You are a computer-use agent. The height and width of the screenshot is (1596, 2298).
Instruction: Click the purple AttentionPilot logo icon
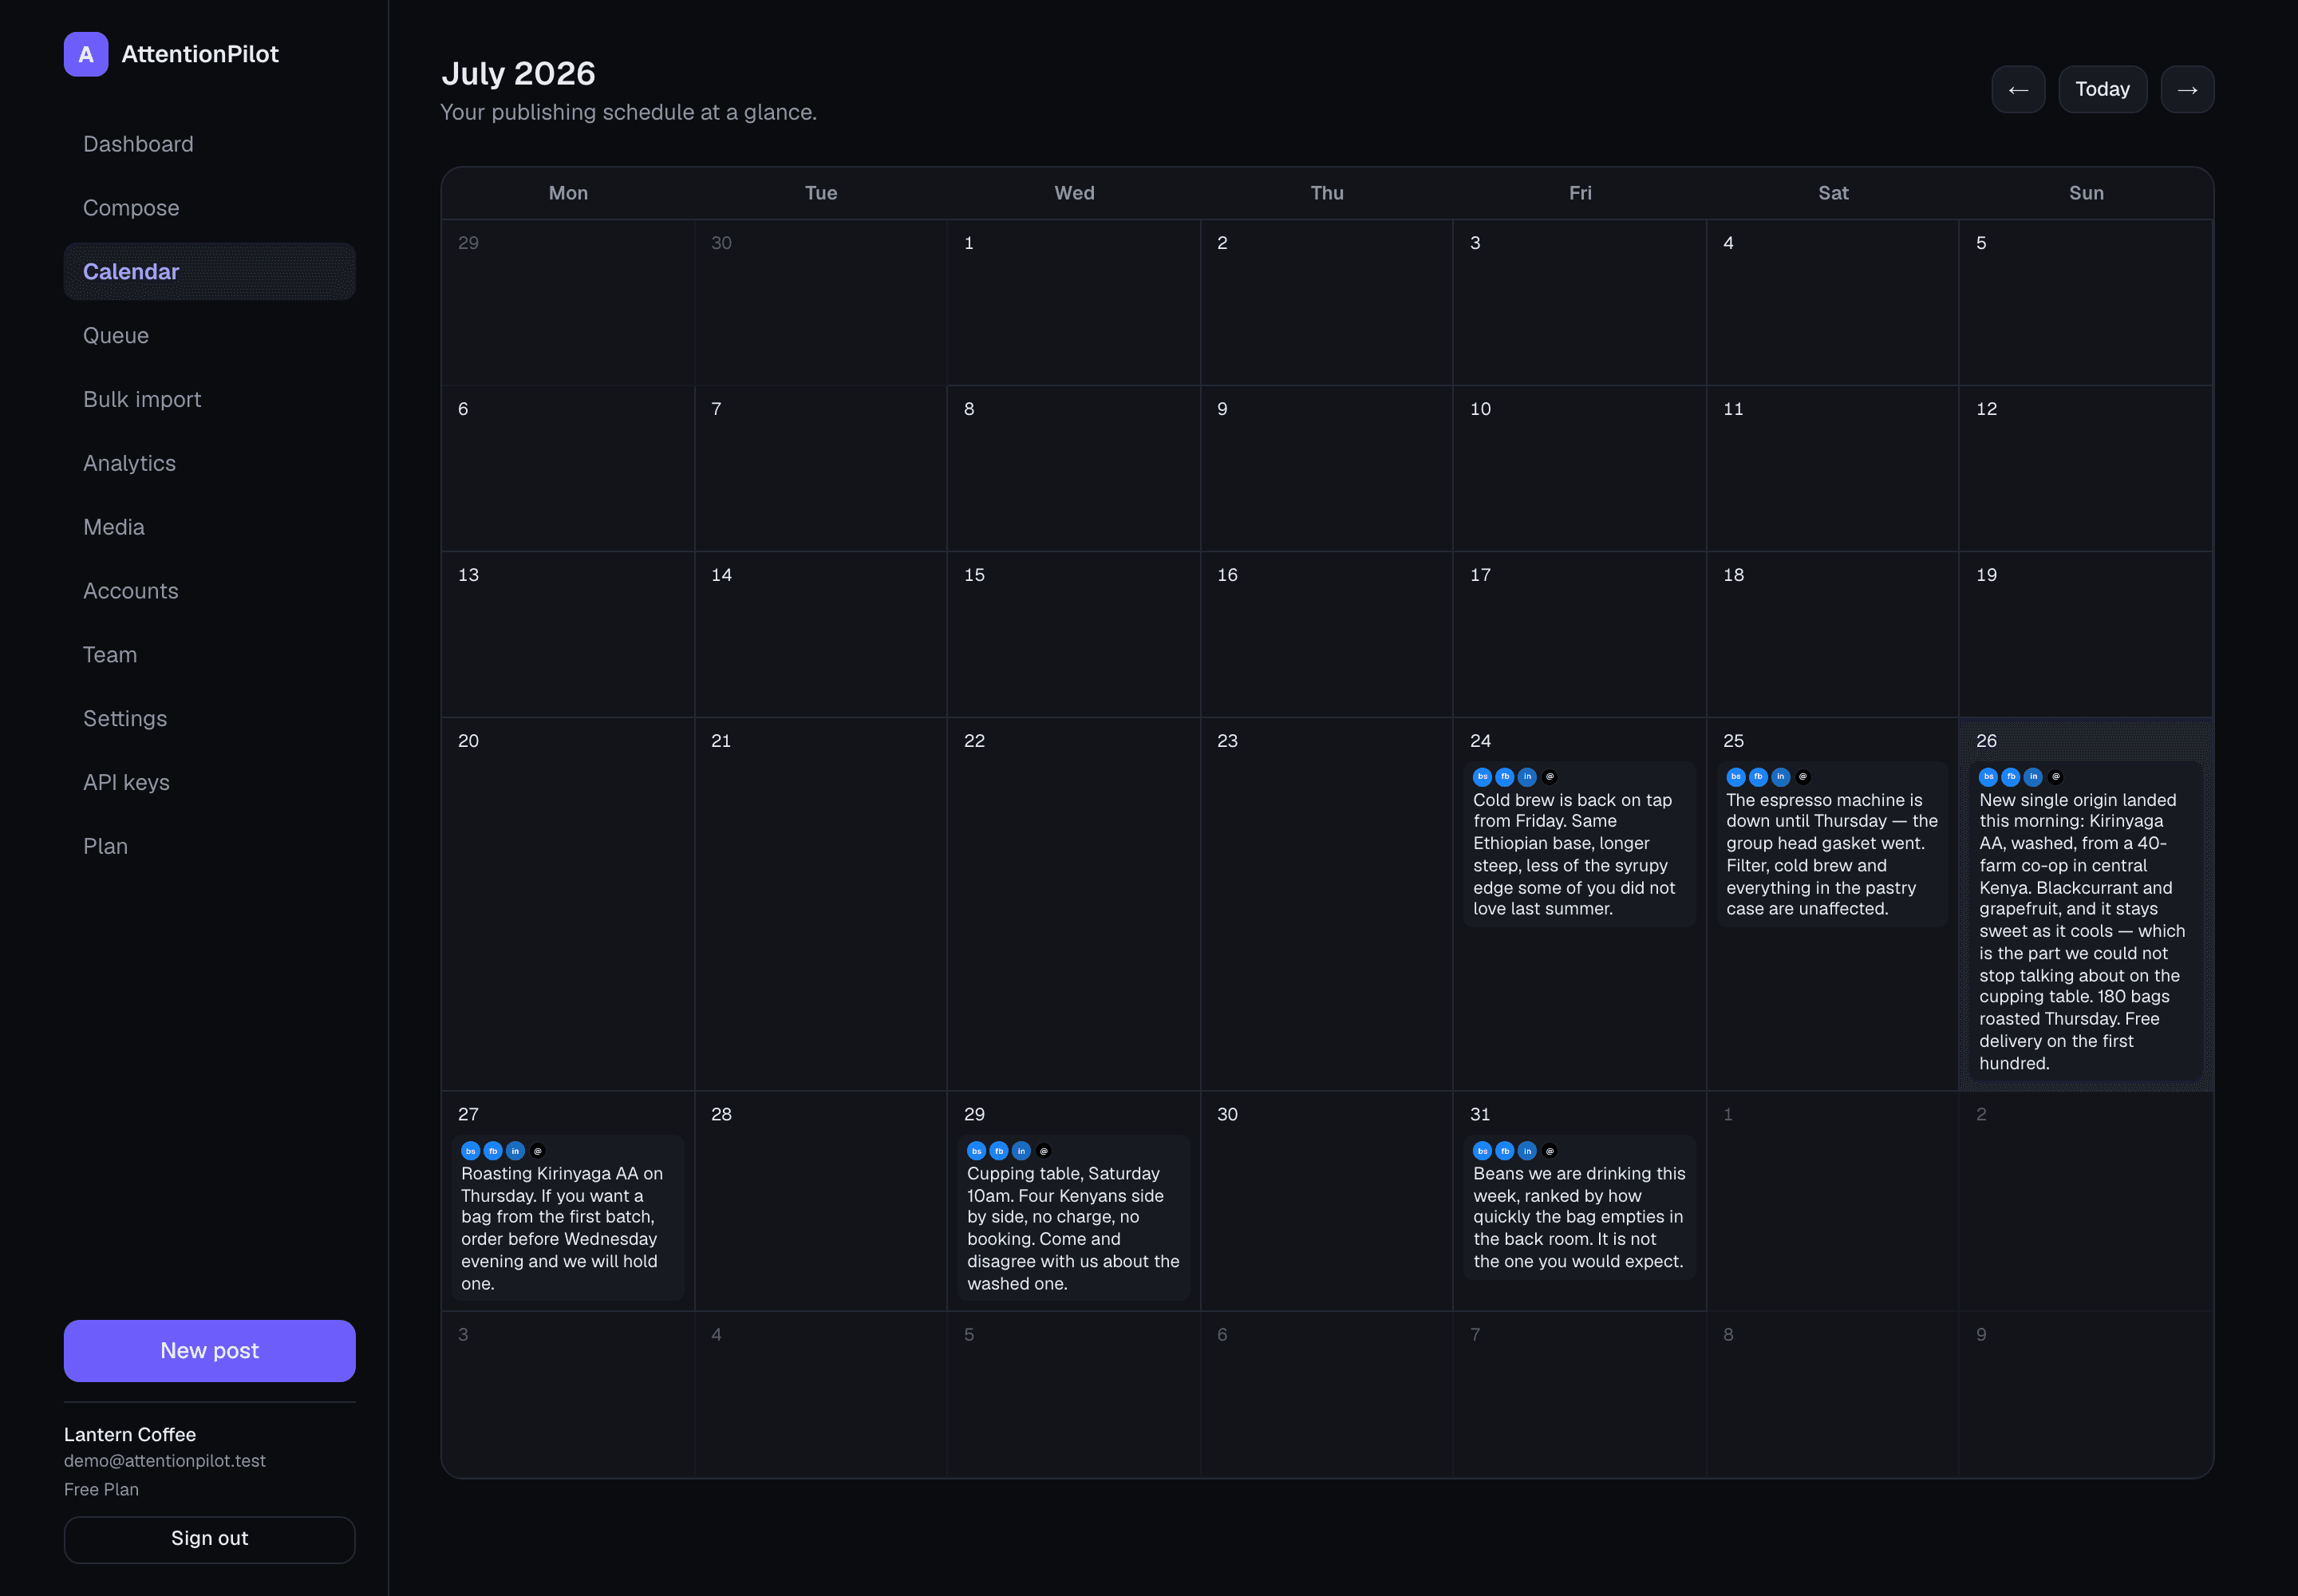(86, 54)
